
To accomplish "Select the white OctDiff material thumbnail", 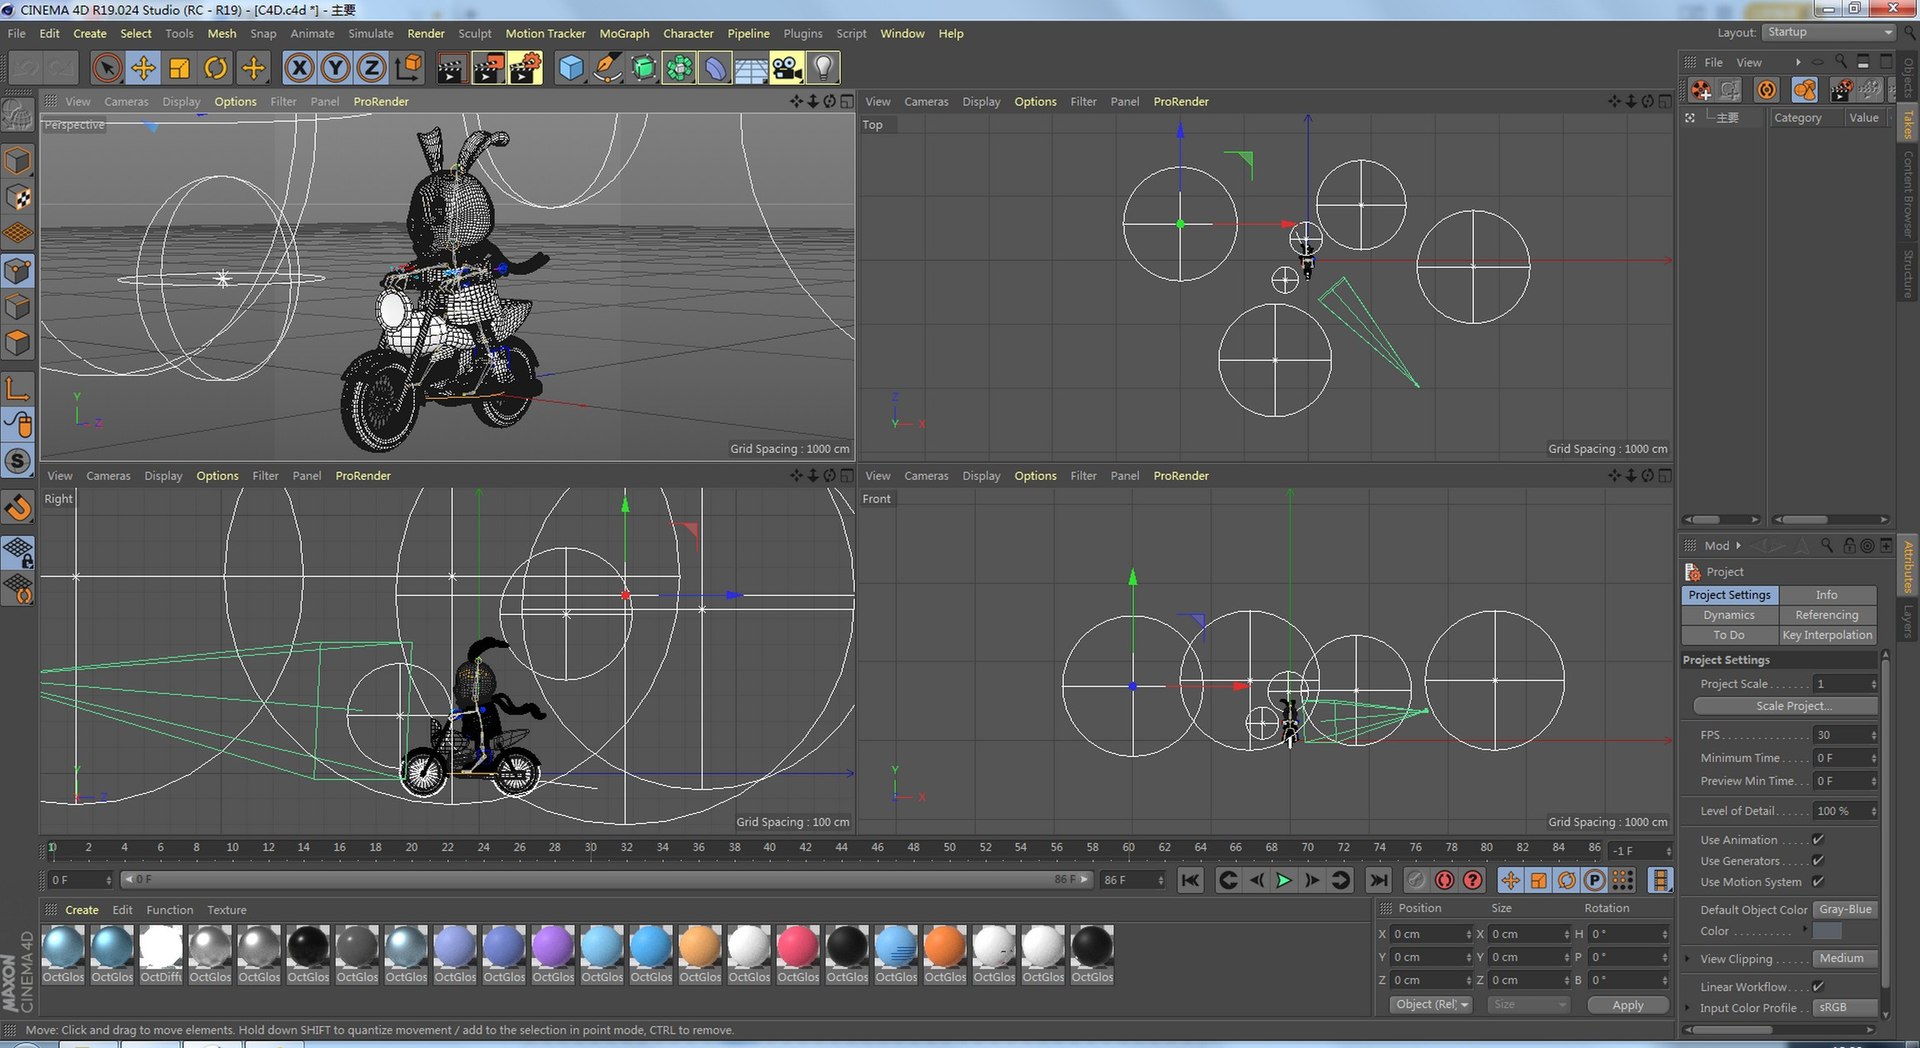I will coord(161,946).
